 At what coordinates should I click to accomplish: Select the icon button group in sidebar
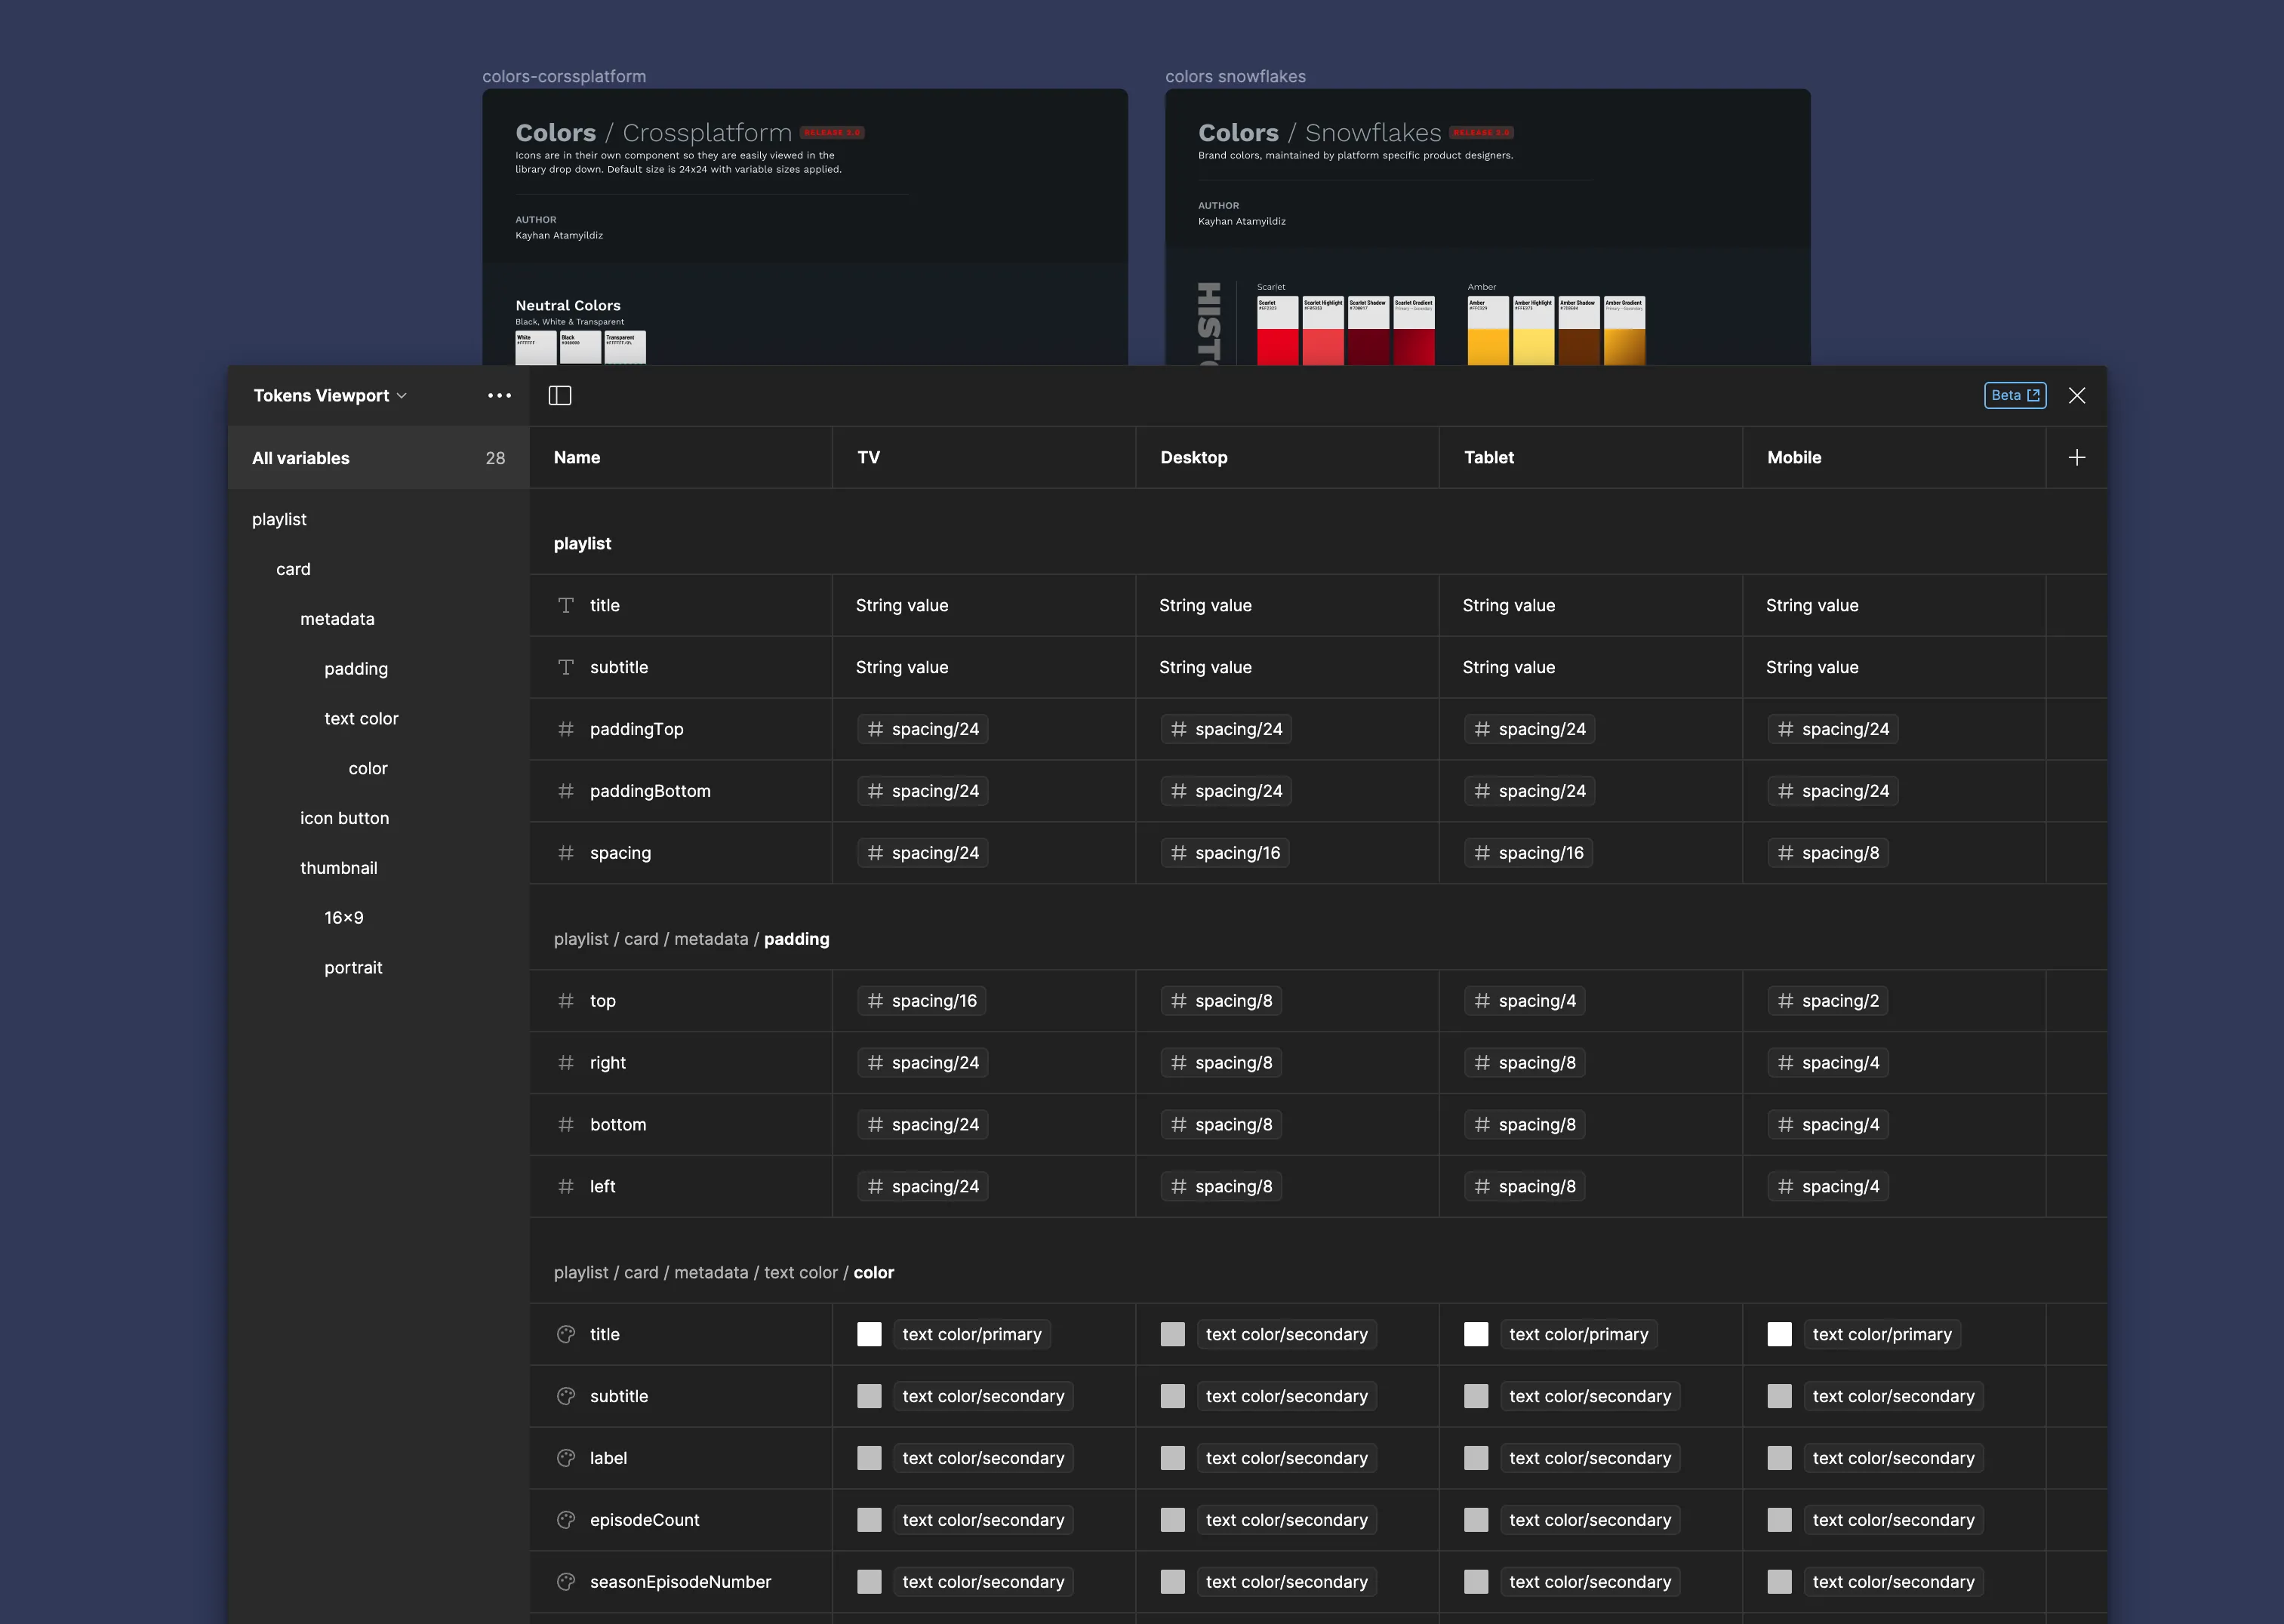tap(344, 818)
